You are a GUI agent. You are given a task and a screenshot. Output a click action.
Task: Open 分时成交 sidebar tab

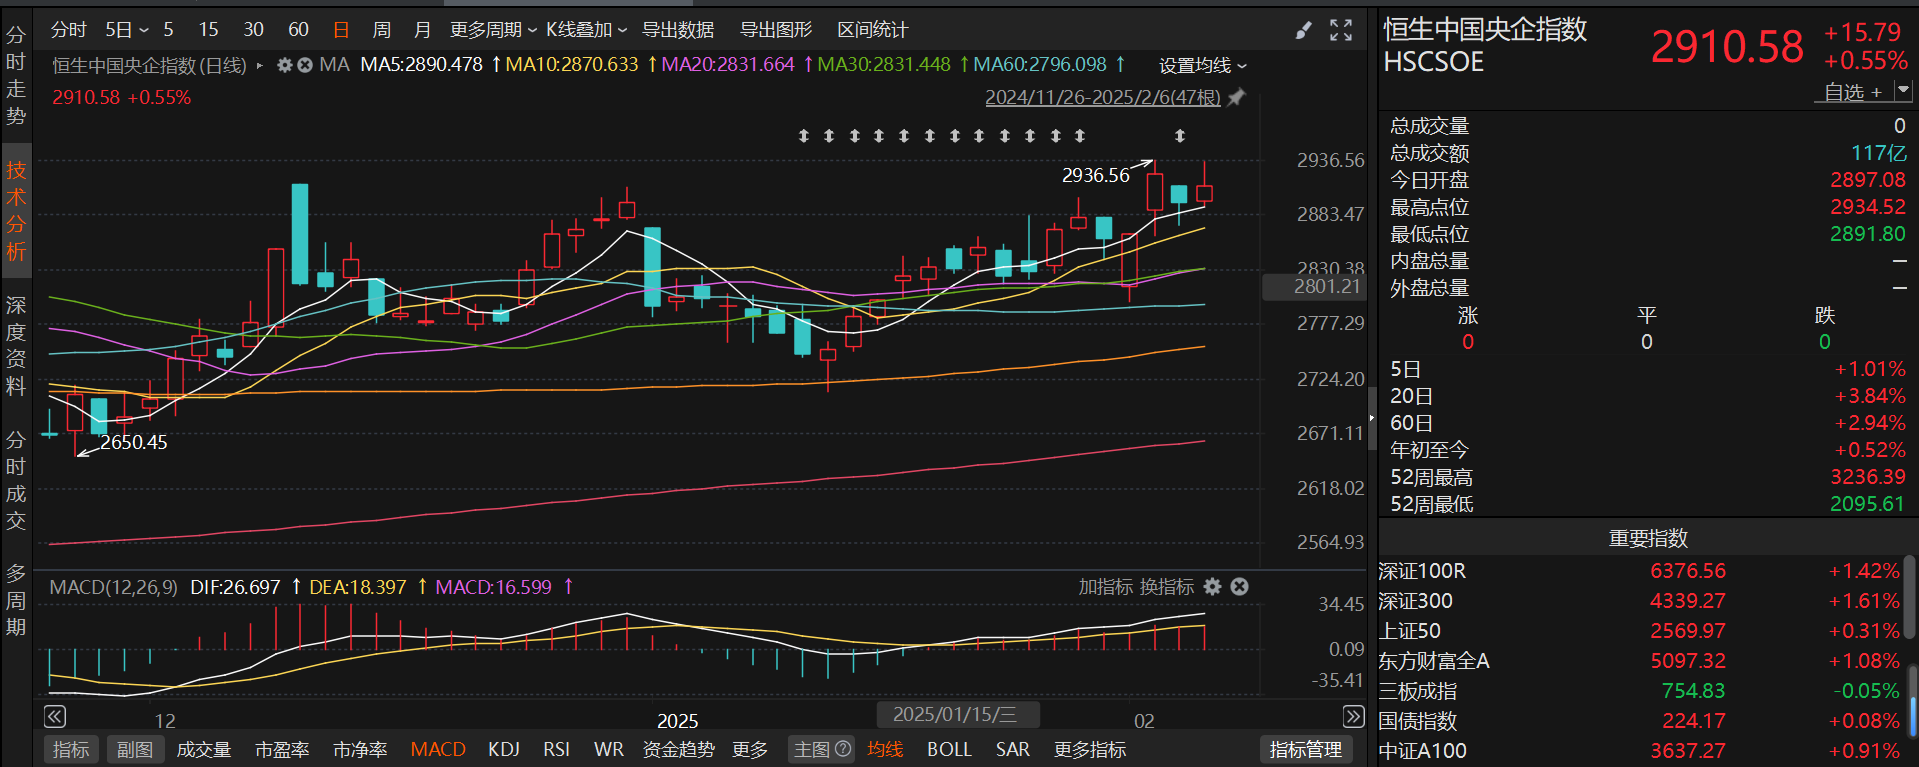coord(16,480)
